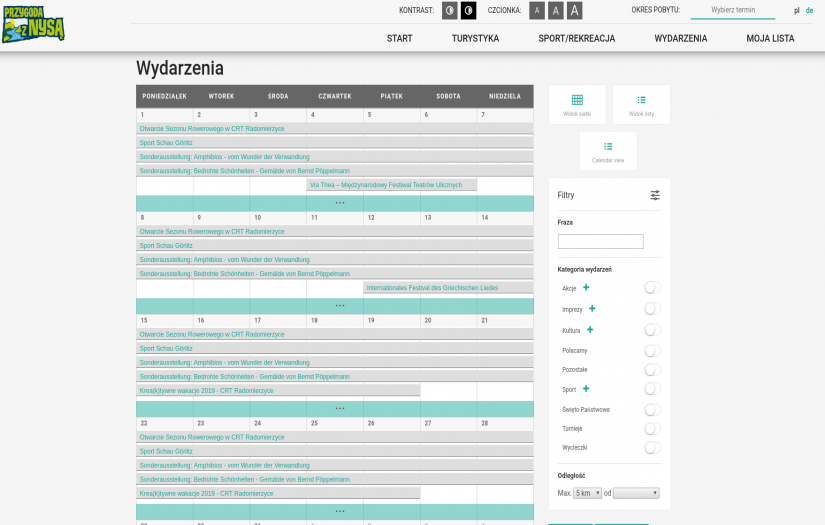The height and width of the screenshot is (525, 825).
Task: Open the max distance 5 km dropdown
Action: click(x=587, y=493)
